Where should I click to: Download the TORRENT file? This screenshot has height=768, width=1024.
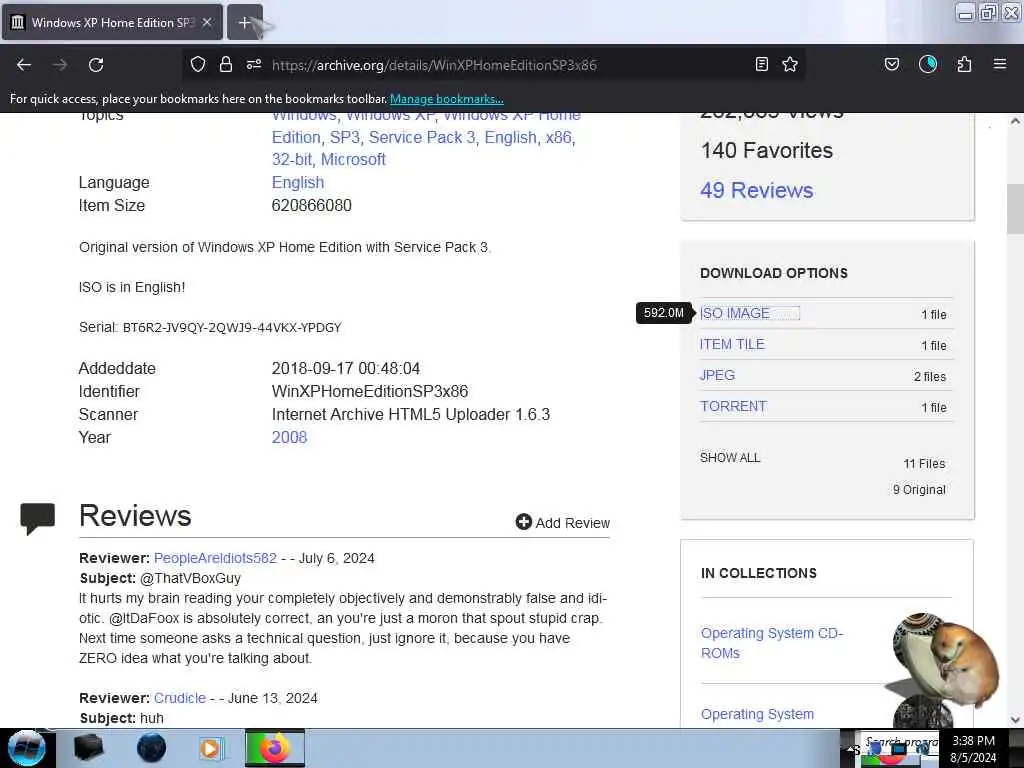point(733,406)
